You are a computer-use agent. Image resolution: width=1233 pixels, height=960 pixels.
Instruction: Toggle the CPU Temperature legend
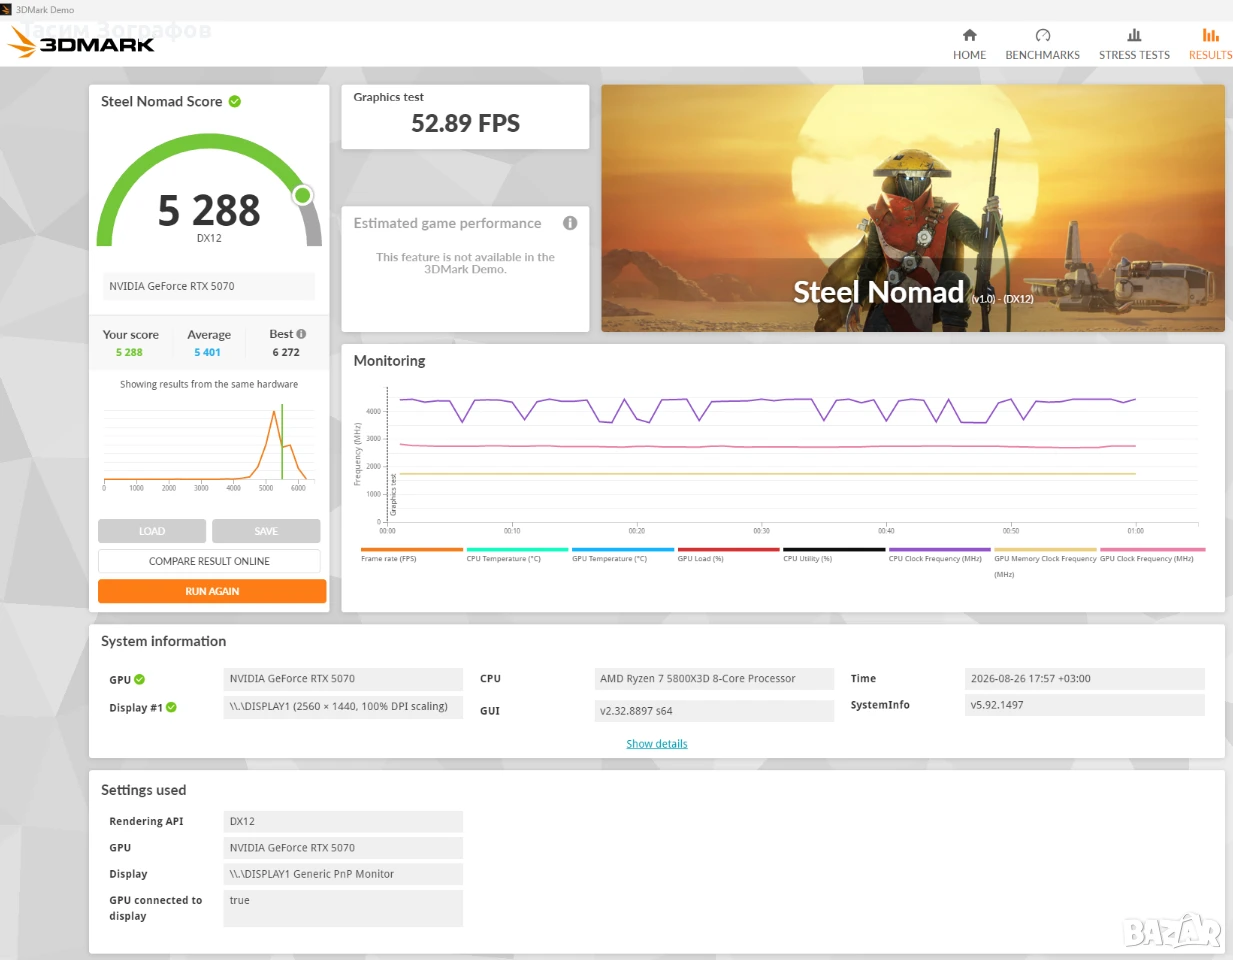click(x=517, y=554)
